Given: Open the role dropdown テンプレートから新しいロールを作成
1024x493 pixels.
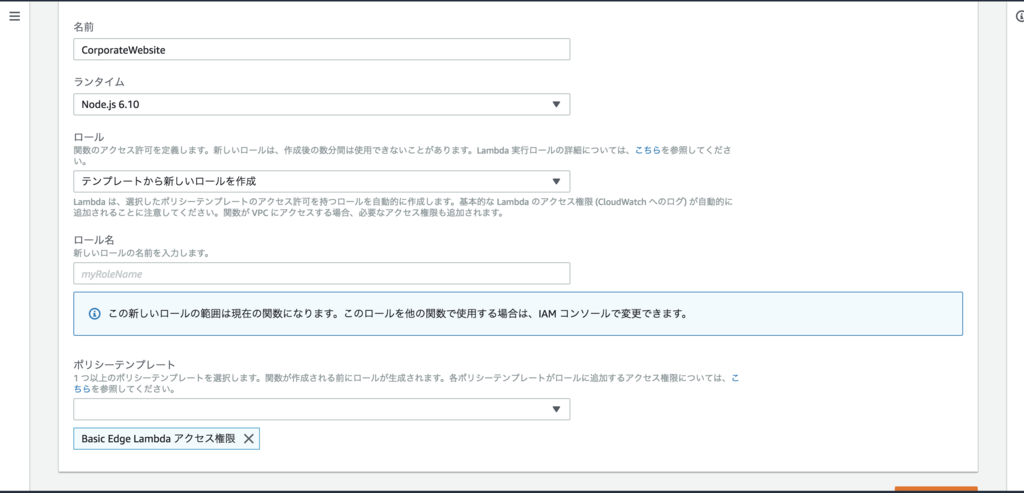Looking at the screenshot, I should click(x=321, y=181).
